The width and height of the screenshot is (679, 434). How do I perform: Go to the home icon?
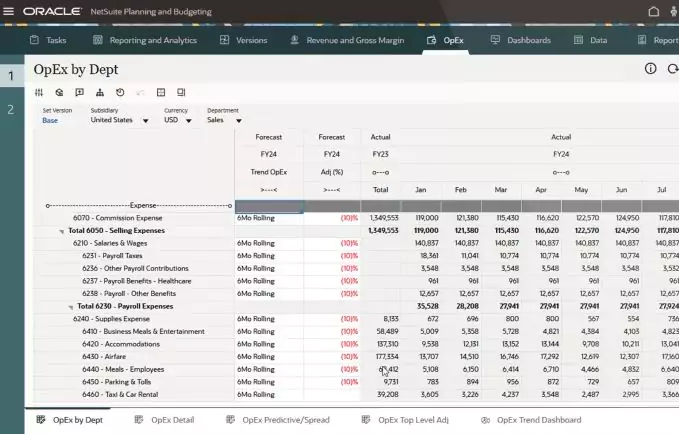(x=653, y=12)
